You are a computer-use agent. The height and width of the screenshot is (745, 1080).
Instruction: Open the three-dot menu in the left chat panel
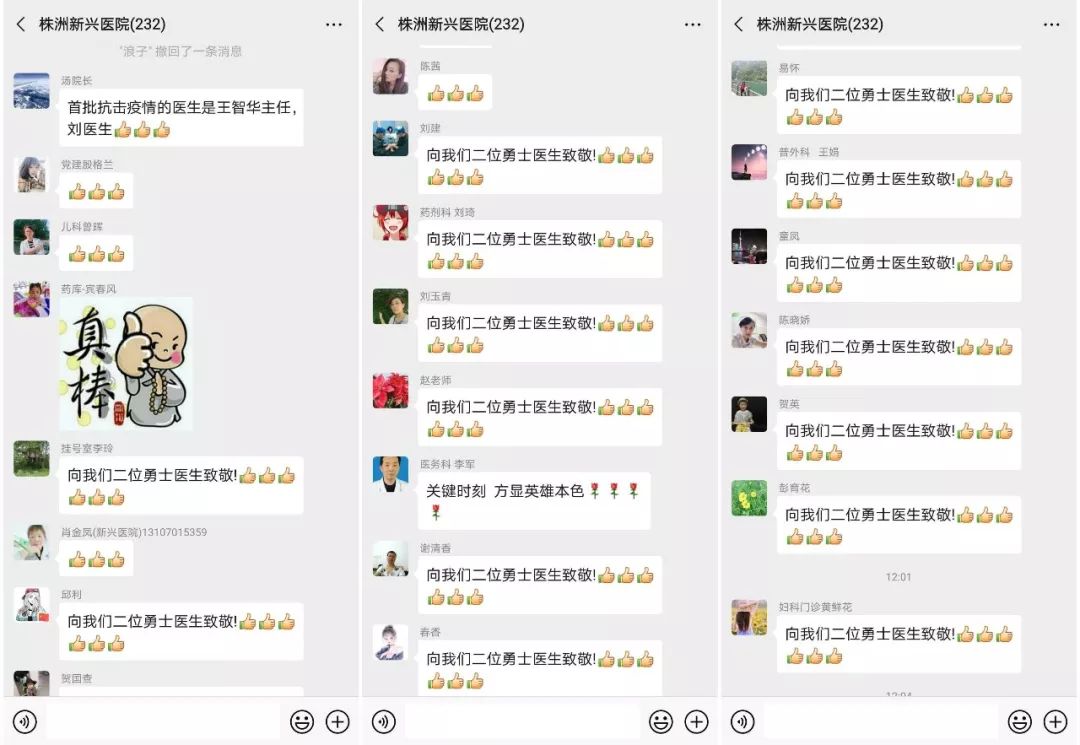(333, 25)
